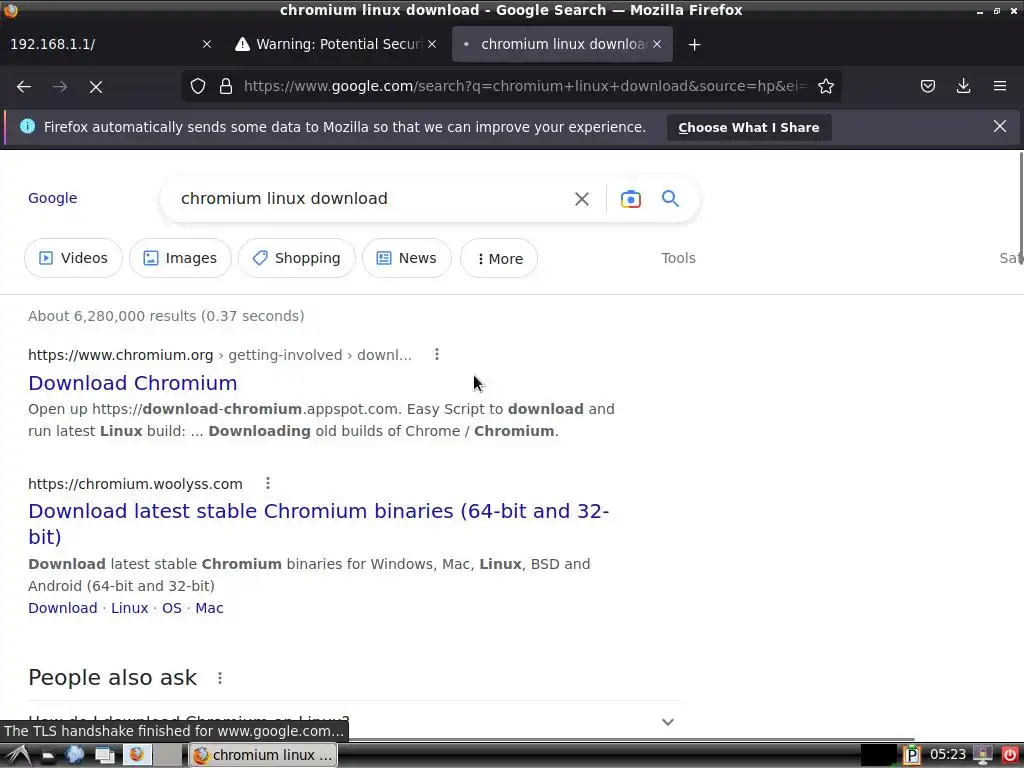Viewport: 1024px width, 768px height.
Task: Submit search with magnifier icon
Action: tap(670, 199)
